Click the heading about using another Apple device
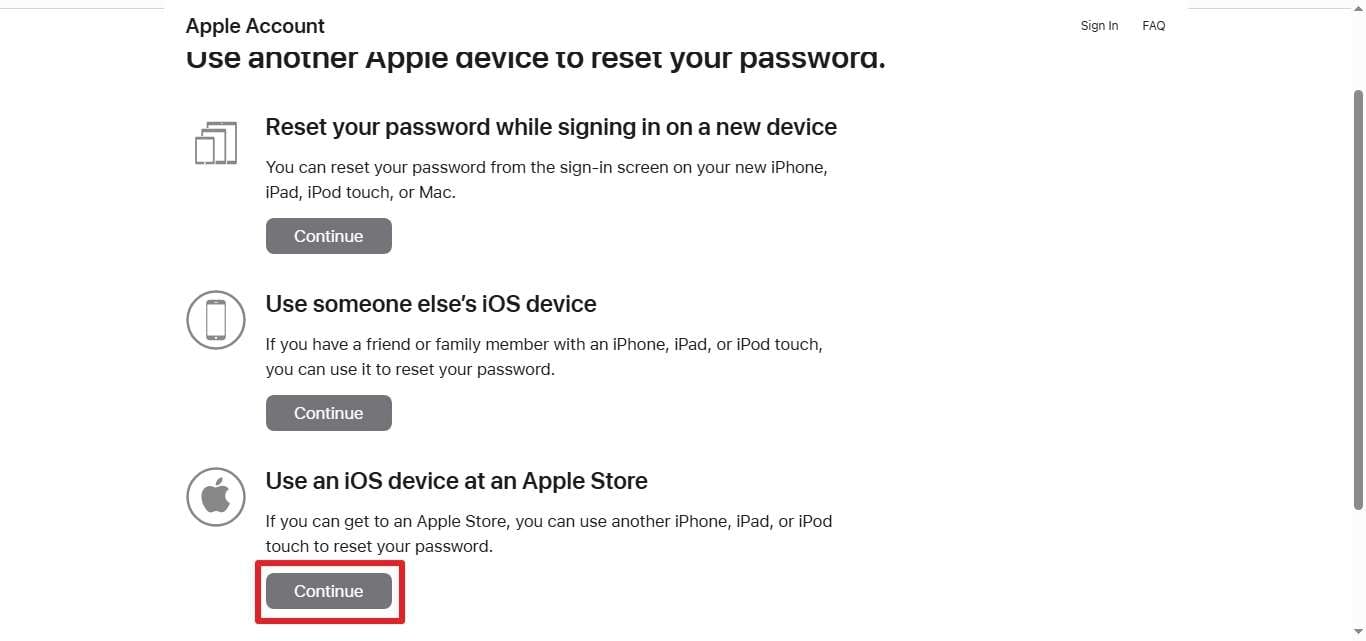This screenshot has height=641, width=1366. tap(535, 57)
